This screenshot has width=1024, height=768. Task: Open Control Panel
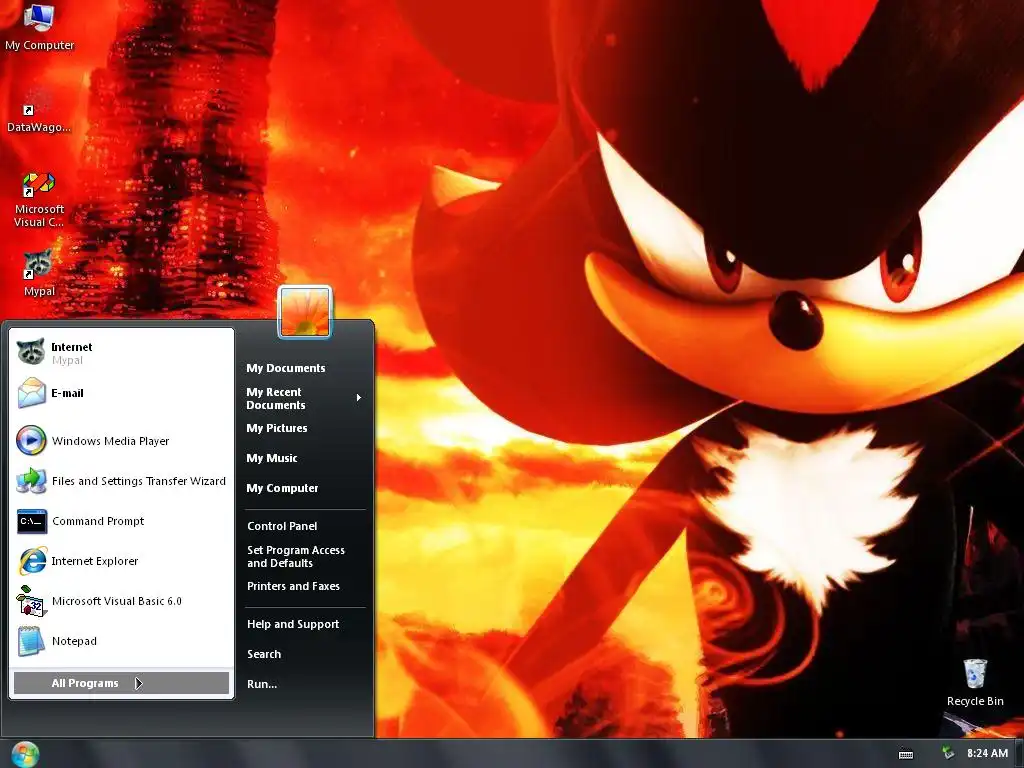tap(282, 526)
